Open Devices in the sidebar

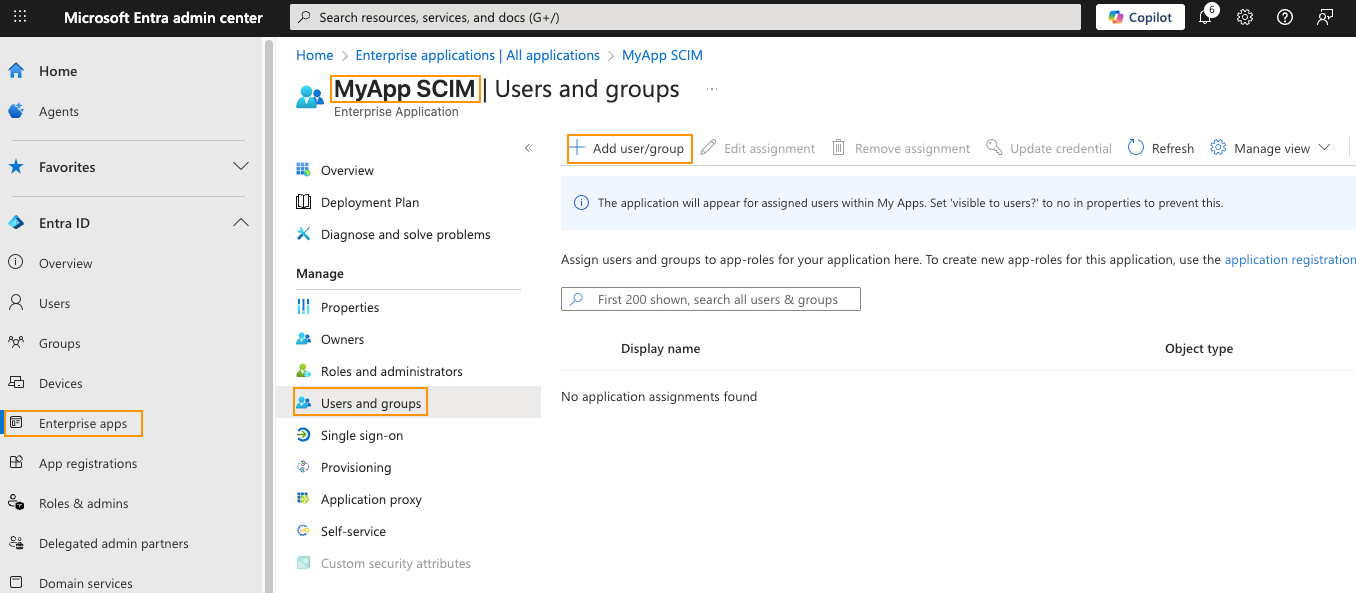coord(61,383)
